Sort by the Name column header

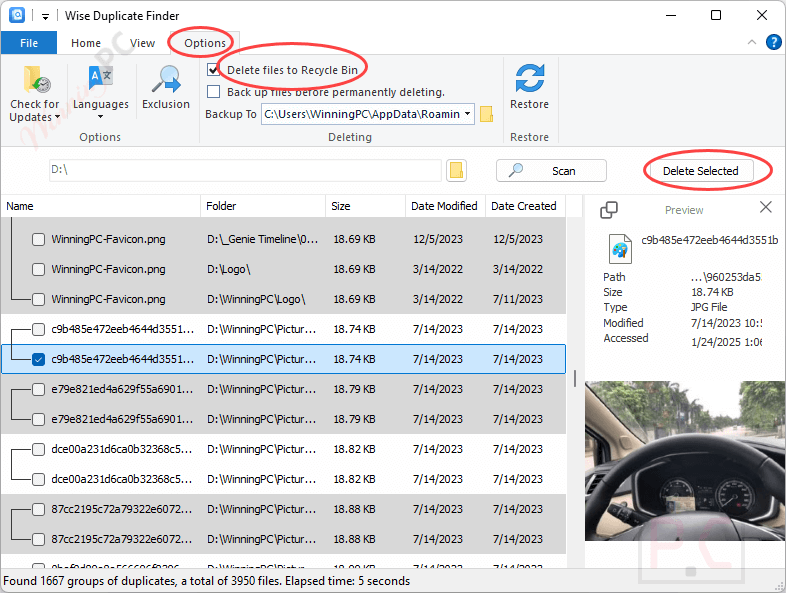click(100, 206)
